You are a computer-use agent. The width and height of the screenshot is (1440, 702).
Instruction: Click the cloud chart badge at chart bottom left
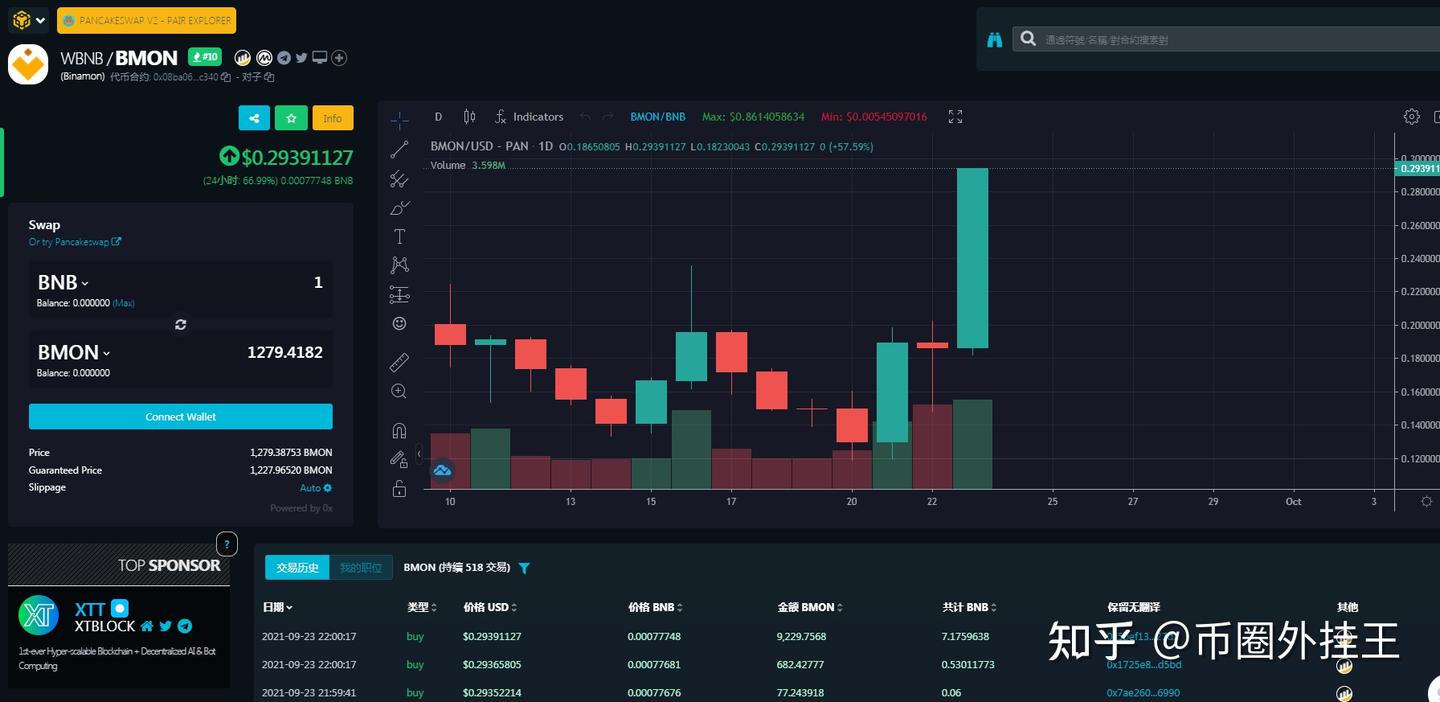[x=442, y=470]
